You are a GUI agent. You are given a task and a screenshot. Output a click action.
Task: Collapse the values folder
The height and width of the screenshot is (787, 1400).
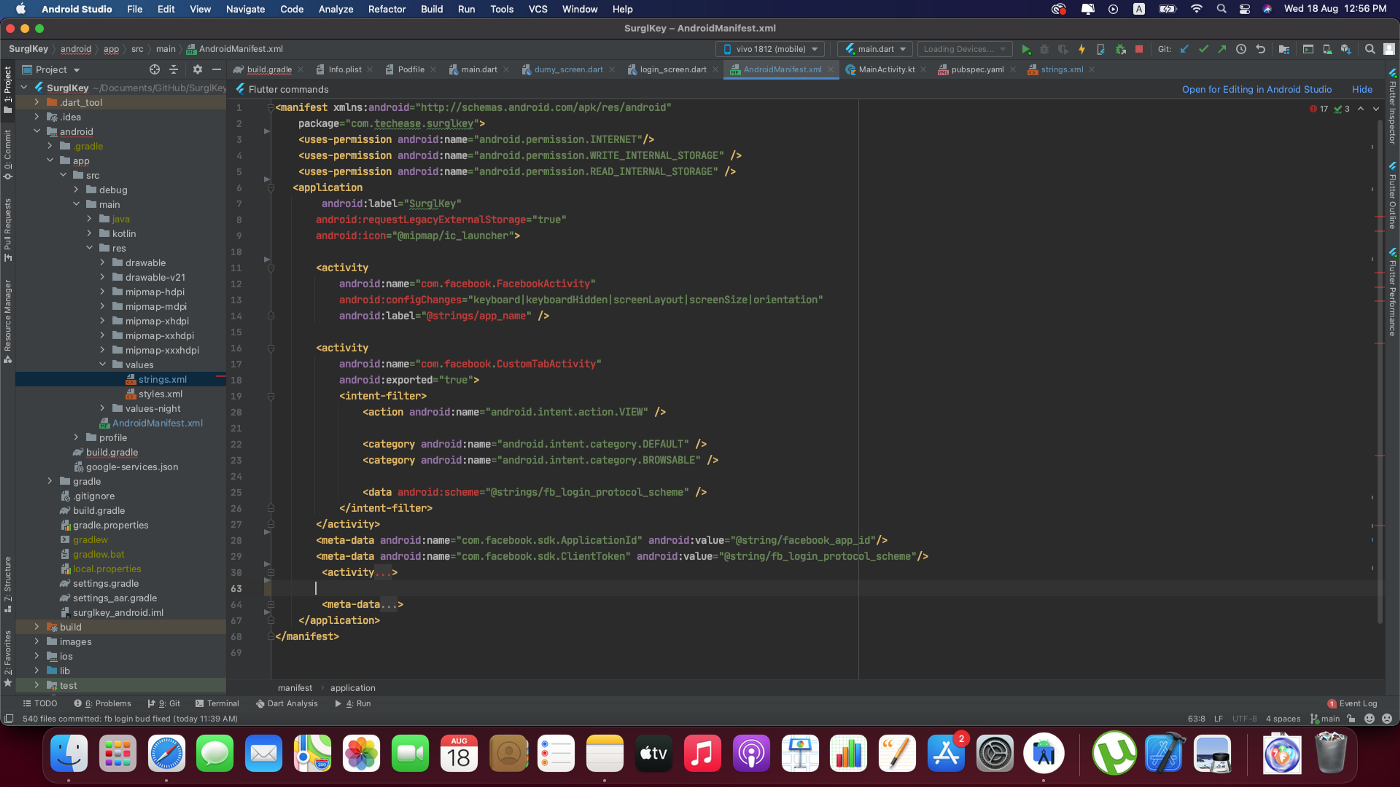pyautogui.click(x=103, y=364)
